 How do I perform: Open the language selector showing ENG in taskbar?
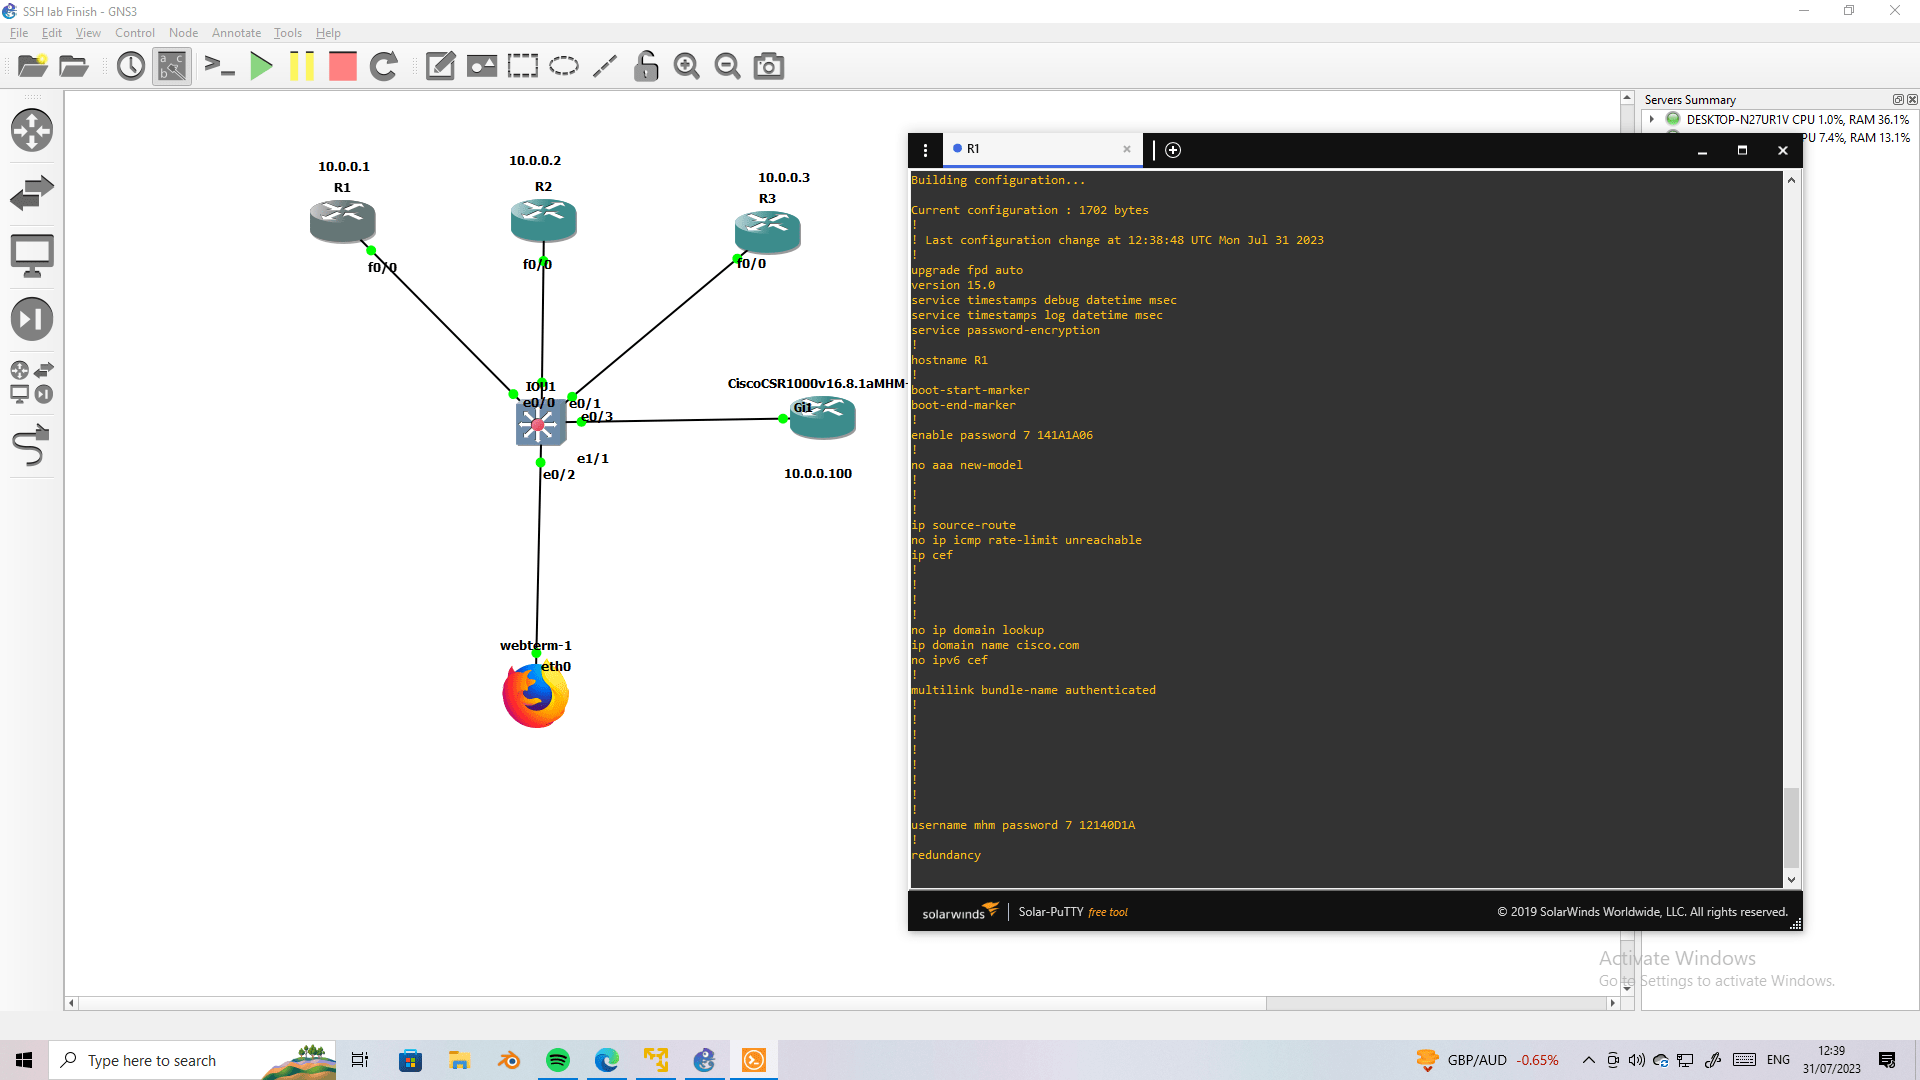click(1778, 1059)
